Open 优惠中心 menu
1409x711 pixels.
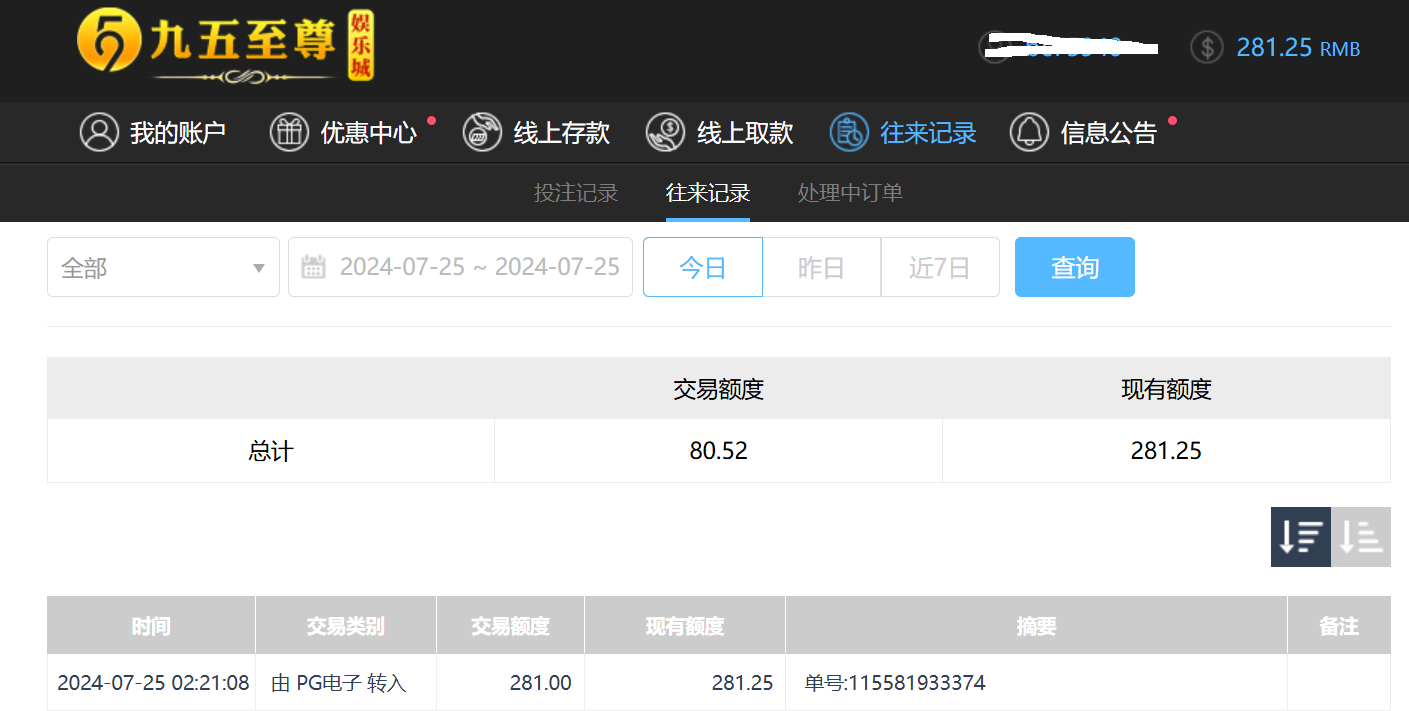(343, 132)
